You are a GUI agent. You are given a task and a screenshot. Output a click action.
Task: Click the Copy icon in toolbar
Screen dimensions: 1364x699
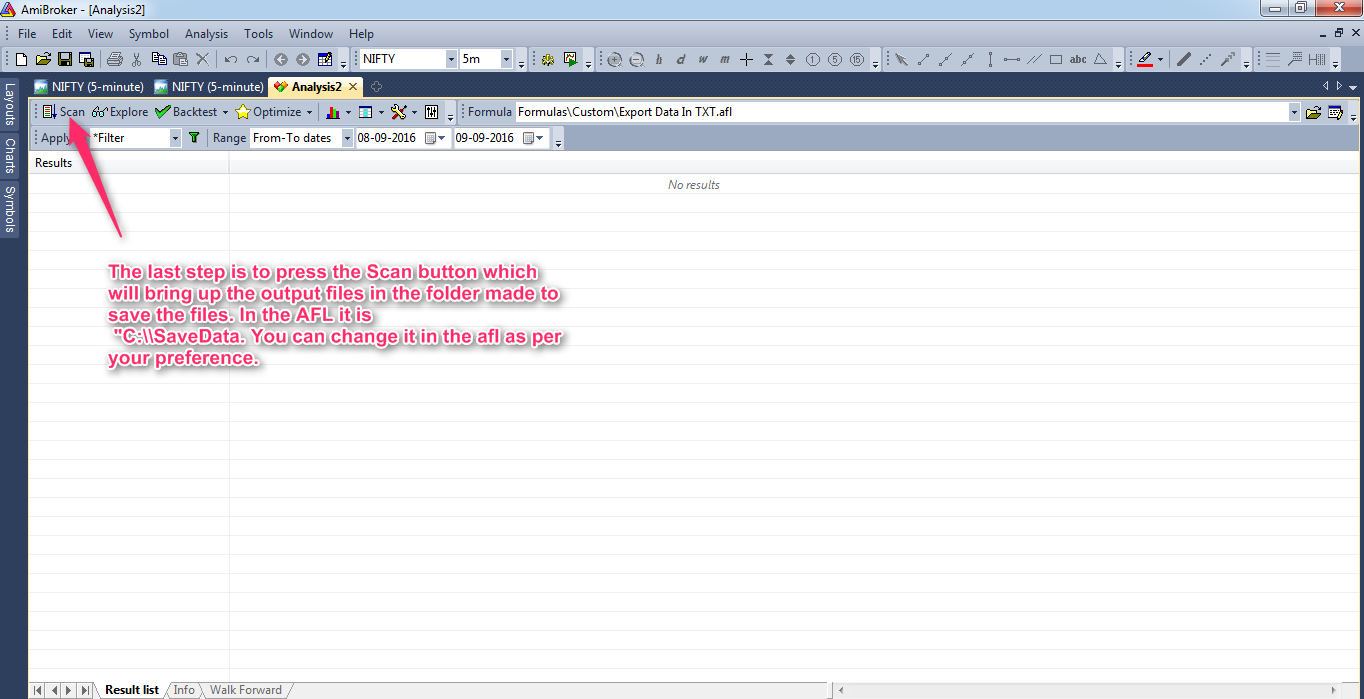159,59
